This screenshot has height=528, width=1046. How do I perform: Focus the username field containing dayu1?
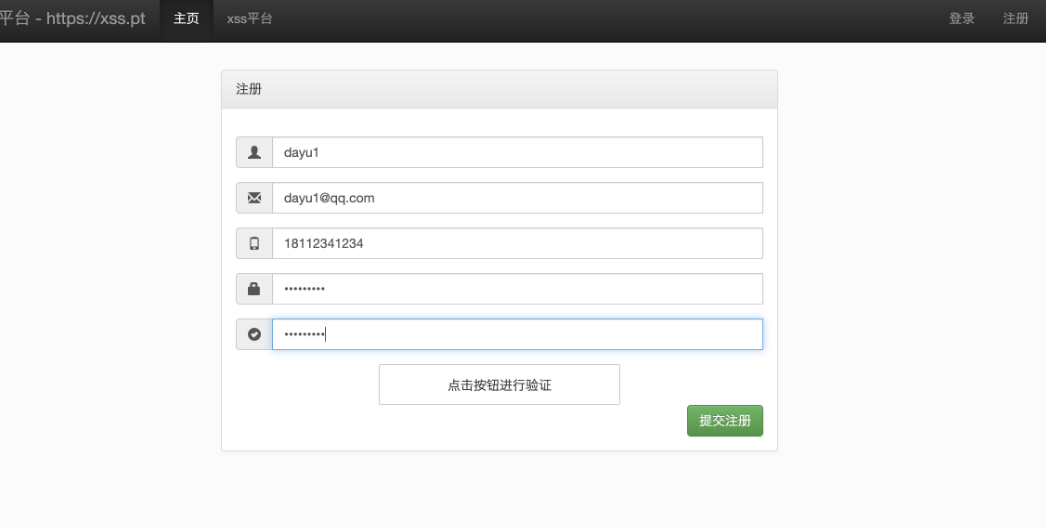[x=517, y=152]
